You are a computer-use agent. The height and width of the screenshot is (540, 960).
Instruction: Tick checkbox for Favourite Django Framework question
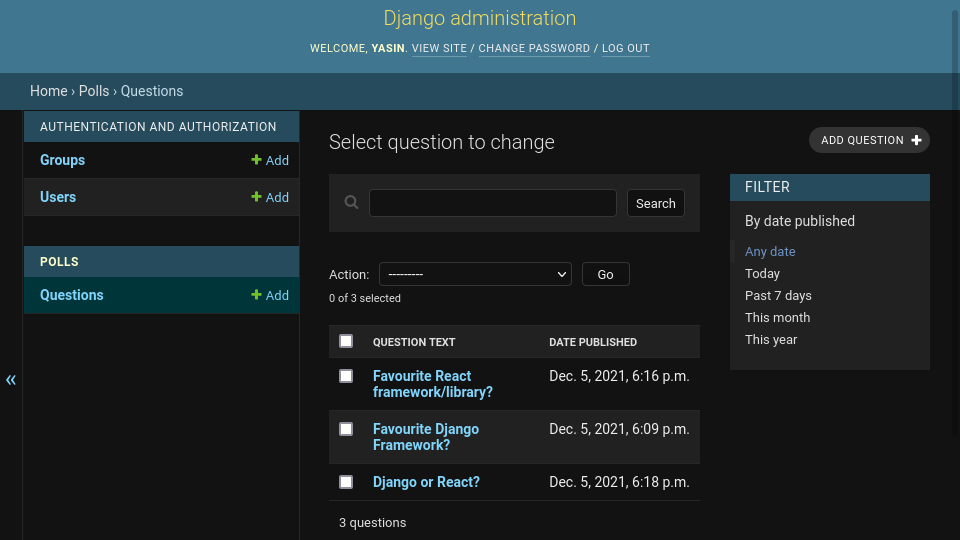click(x=346, y=429)
